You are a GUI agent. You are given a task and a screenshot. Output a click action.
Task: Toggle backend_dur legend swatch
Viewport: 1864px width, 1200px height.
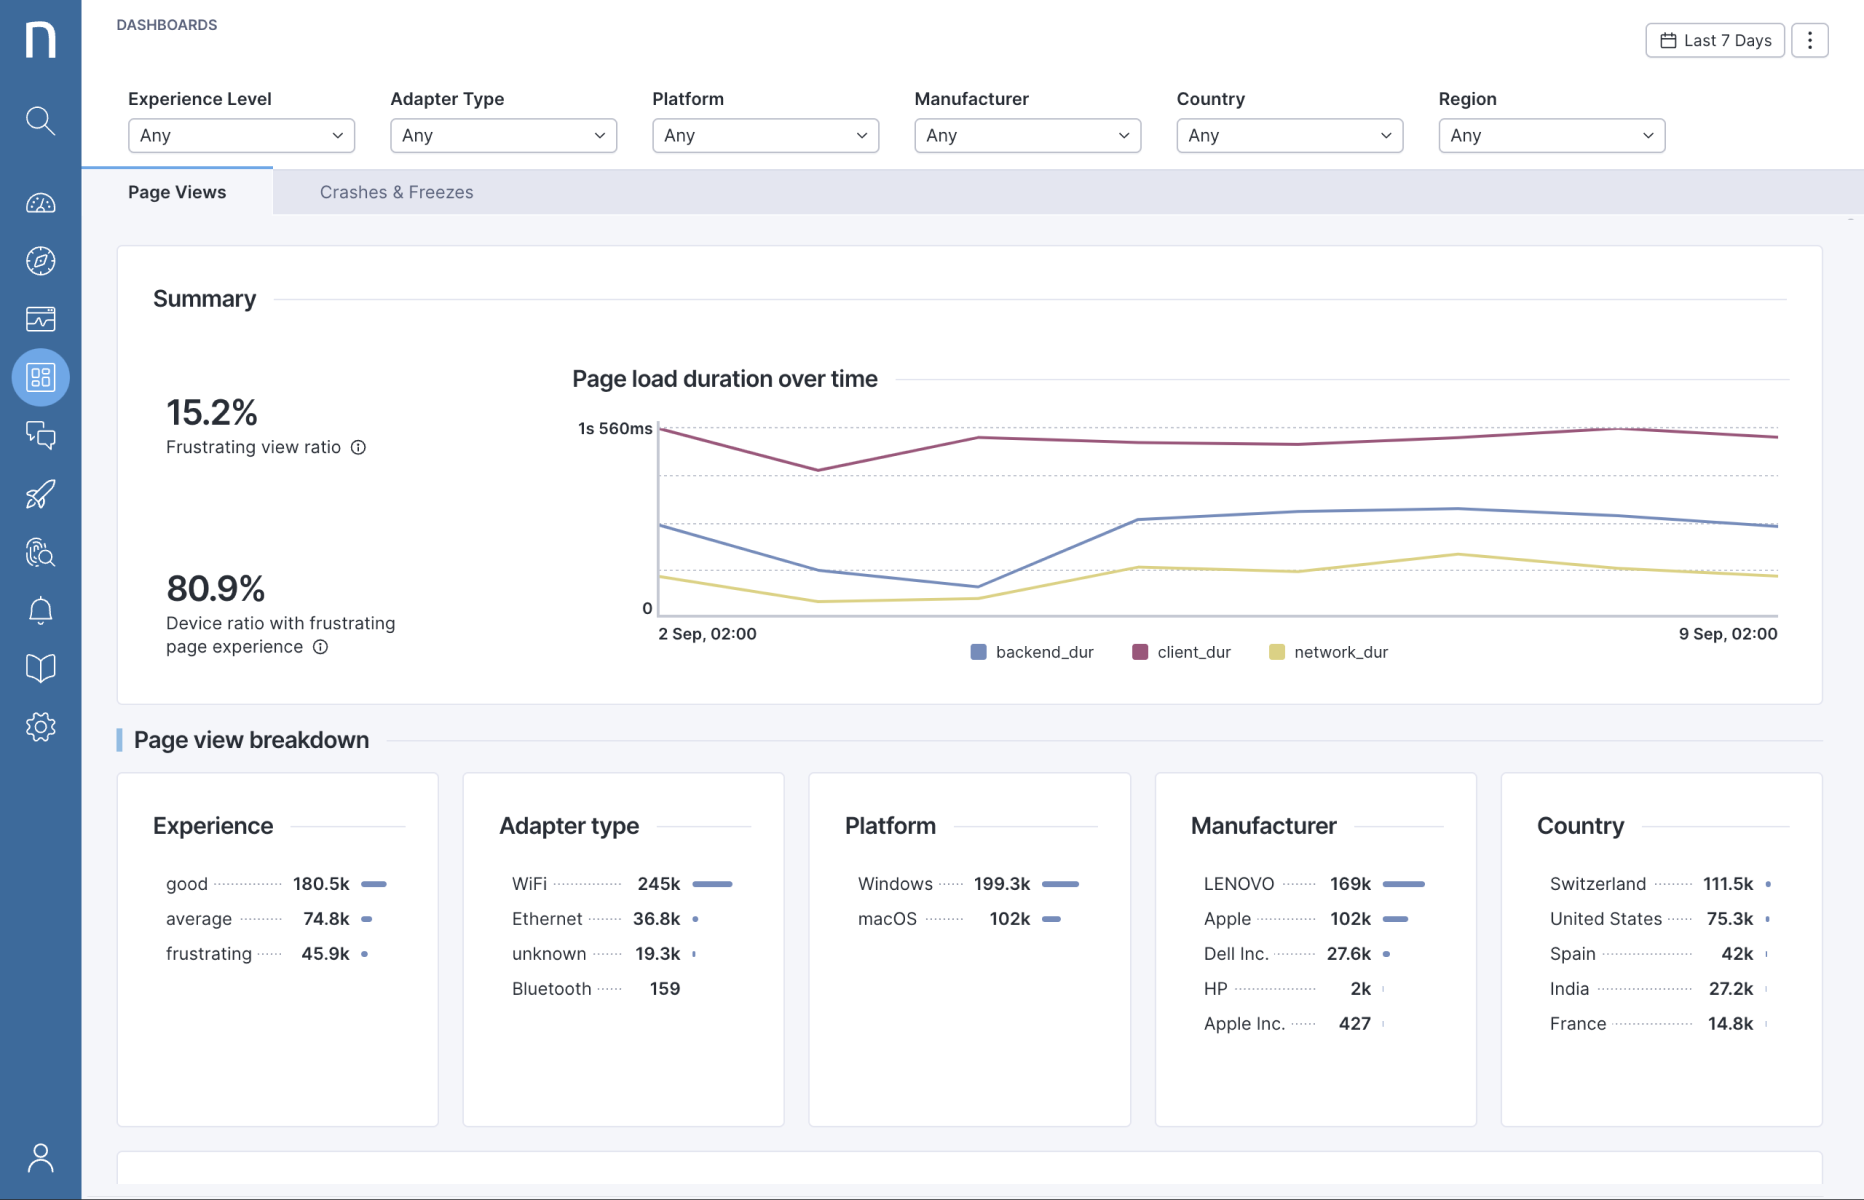[x=978, y=652]
